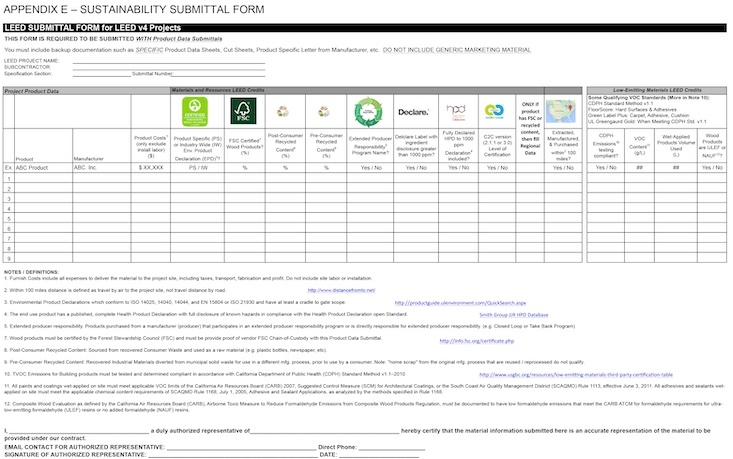
Task: Click the "Some Qualifying VOC Standards" text
Action: pos(648,98)
